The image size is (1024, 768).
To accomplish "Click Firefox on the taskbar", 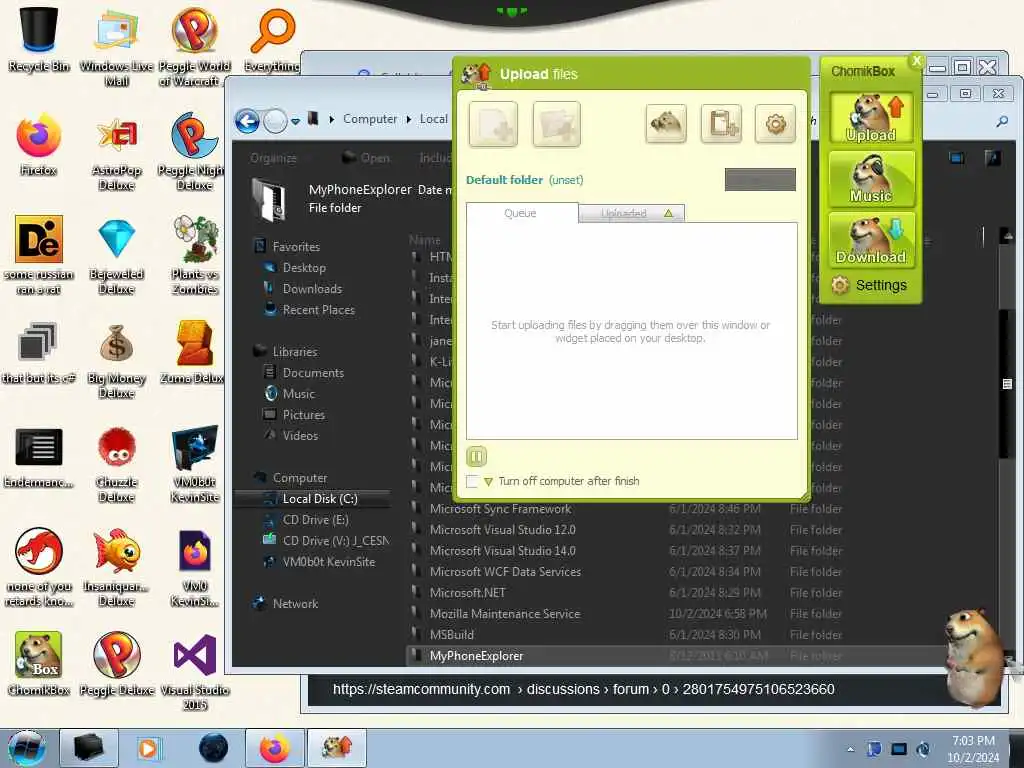I will click(274, 748).
